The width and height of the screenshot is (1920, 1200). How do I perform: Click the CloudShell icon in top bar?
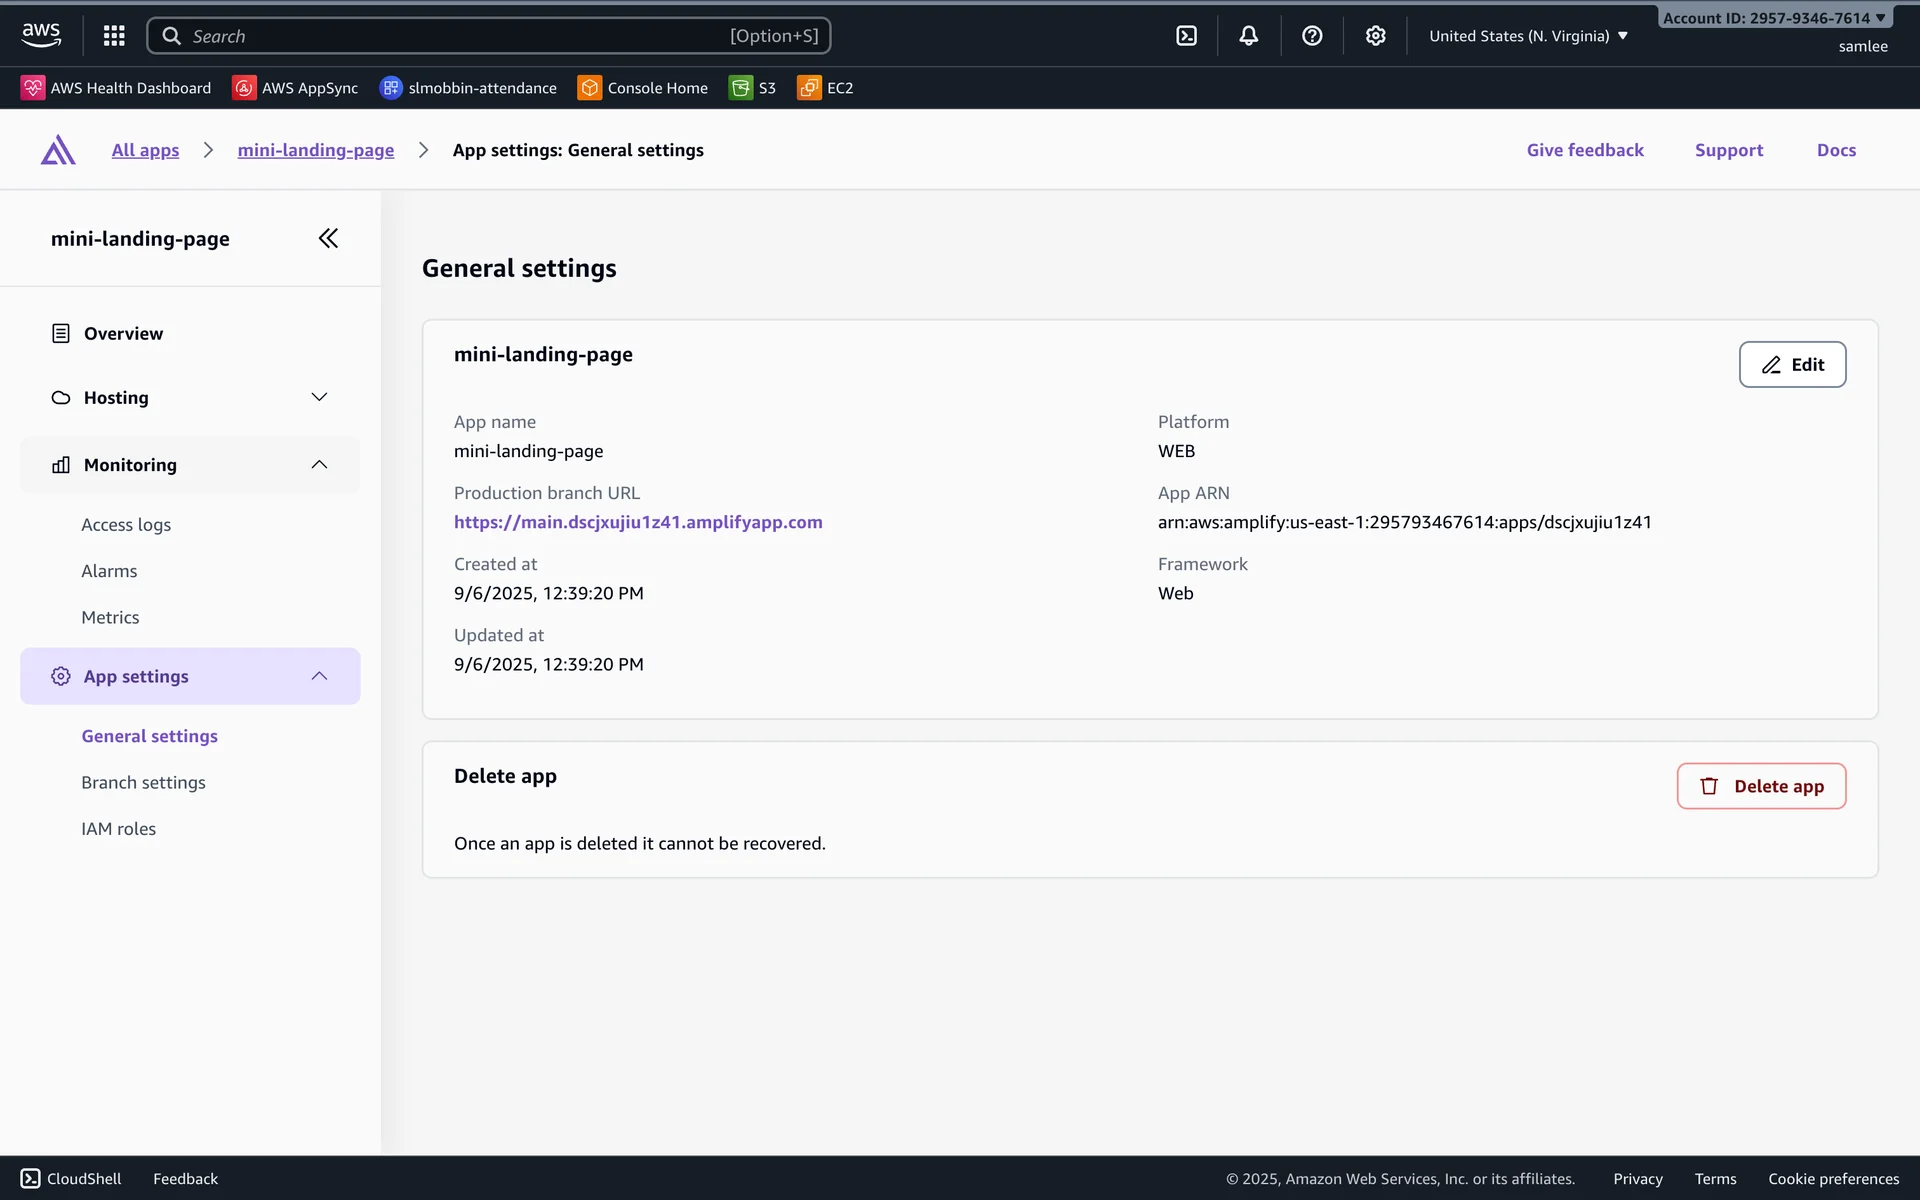(x=1186, y=36)
